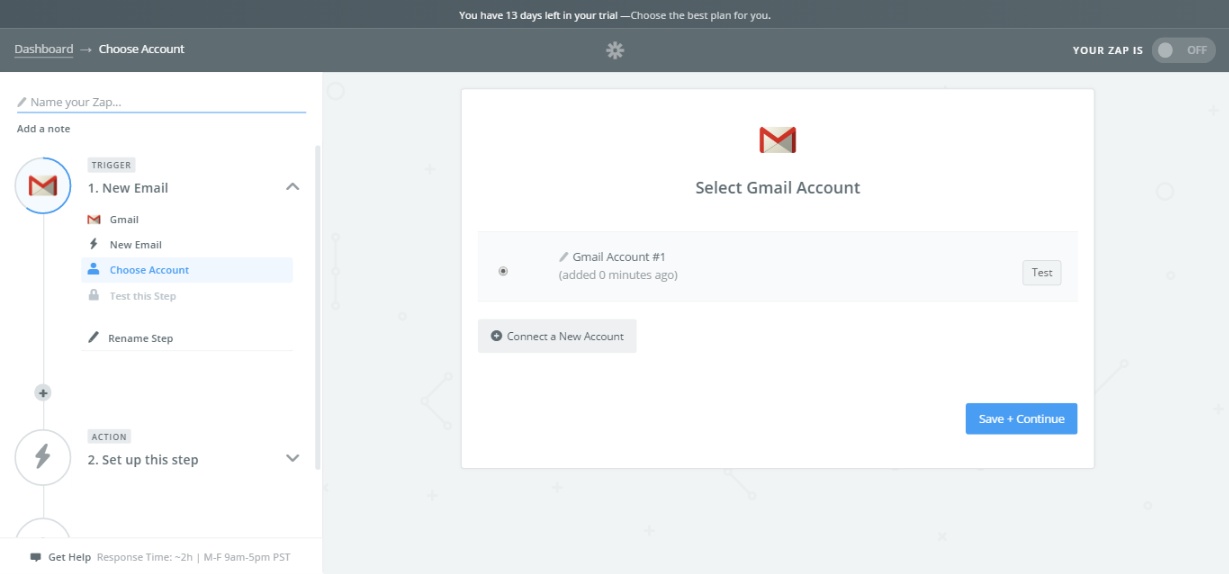Click the chat bubble icon beside Get Help
The width and height of the screenshot is (1229, 574).
[36, 557]
